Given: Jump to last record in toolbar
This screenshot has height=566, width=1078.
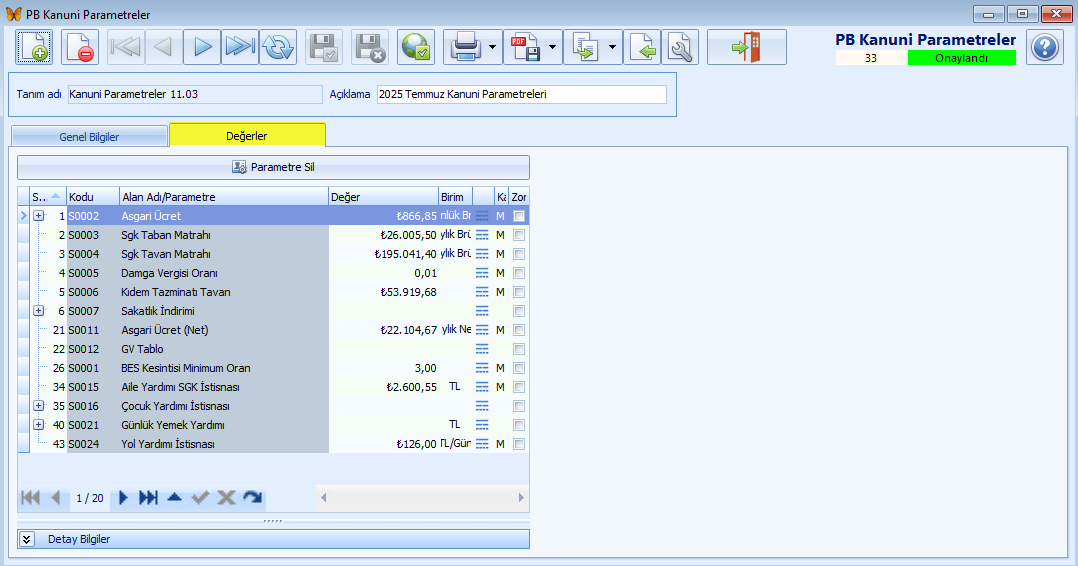Looking at the screenshot, I should (240, 47).
